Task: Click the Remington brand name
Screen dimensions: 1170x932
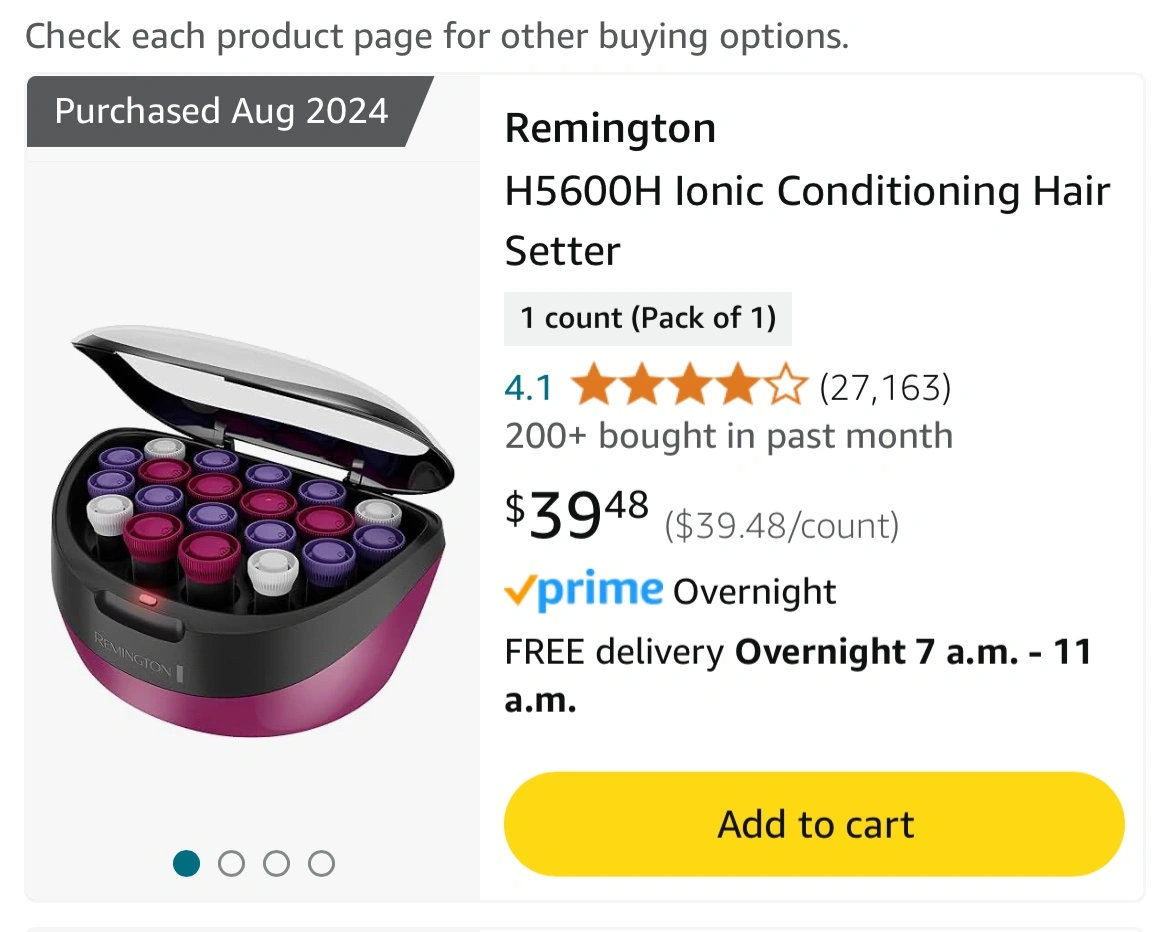Action: tap(610, 128)
